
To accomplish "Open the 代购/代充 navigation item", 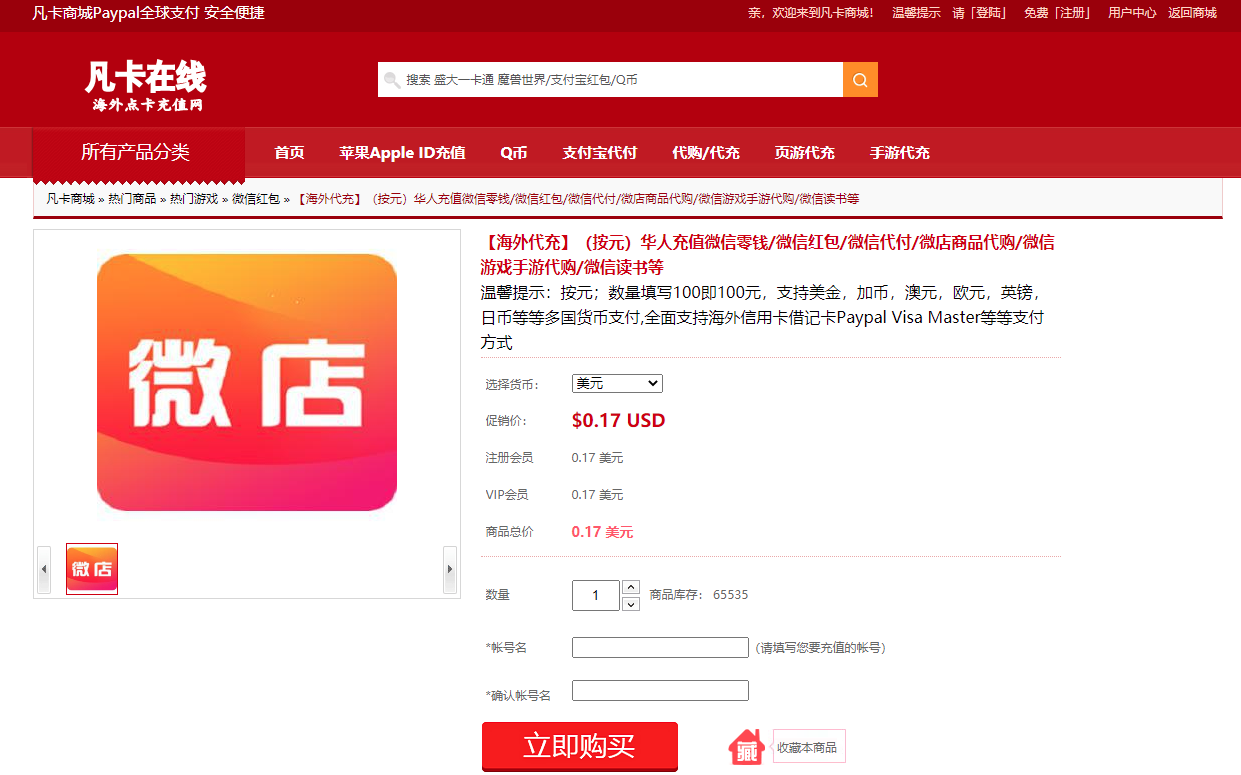I will [706, 153].
